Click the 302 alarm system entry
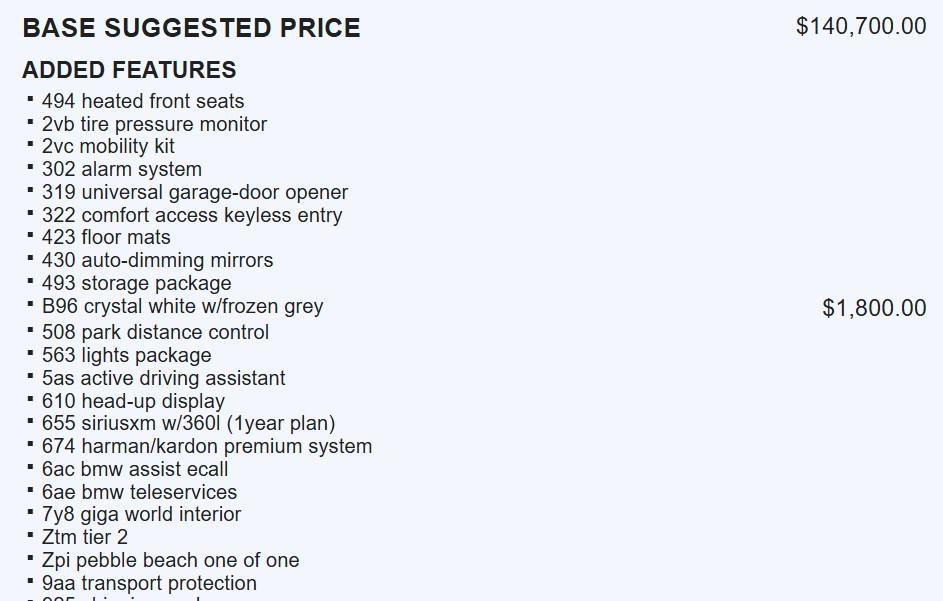This screenshot has width=943, height=601. tap(122, 169)
